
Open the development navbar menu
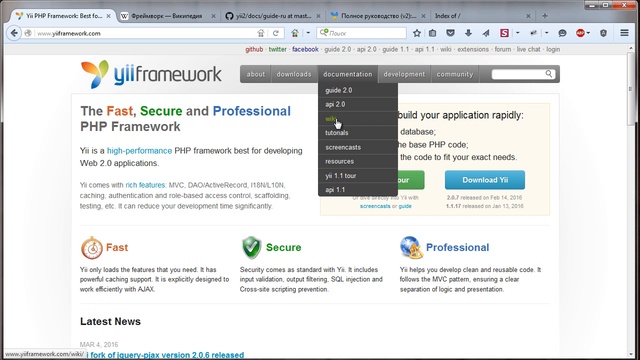(404, 74)
